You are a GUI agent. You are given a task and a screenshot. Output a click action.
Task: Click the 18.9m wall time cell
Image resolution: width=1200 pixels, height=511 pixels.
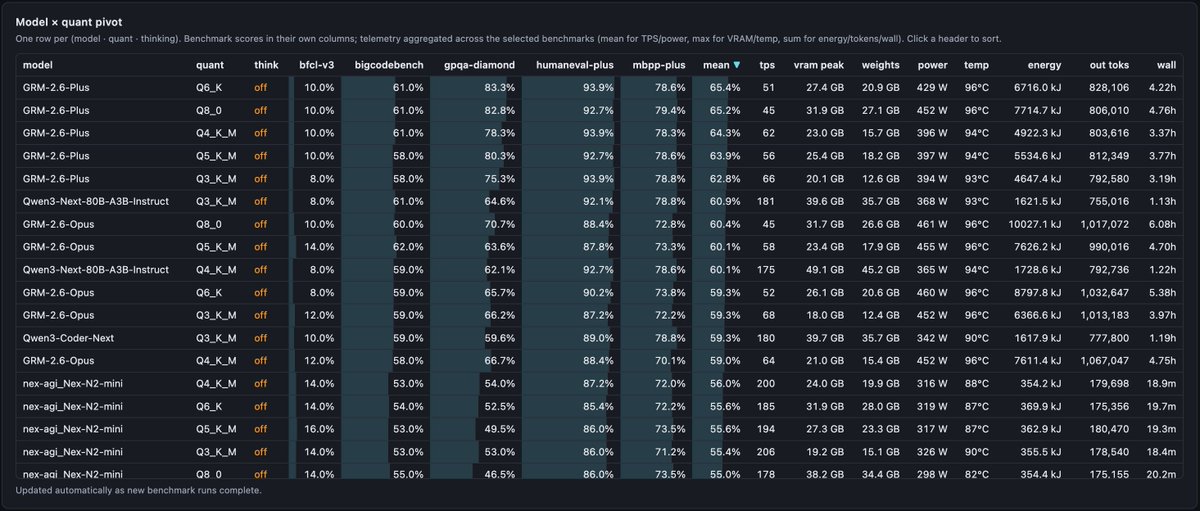(x=1160, y=384)
